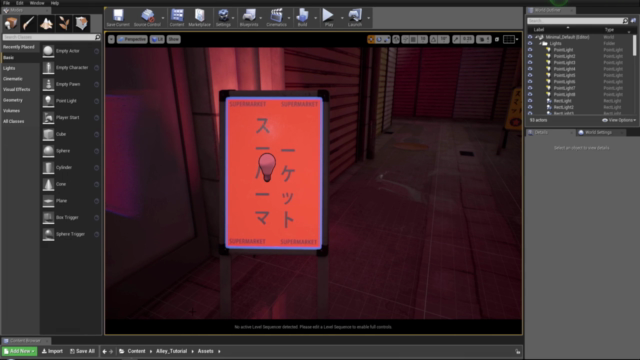Toggle grid snapping in viewport toolbar
This screenshot has width=640, height=360.
click(413, 39)
